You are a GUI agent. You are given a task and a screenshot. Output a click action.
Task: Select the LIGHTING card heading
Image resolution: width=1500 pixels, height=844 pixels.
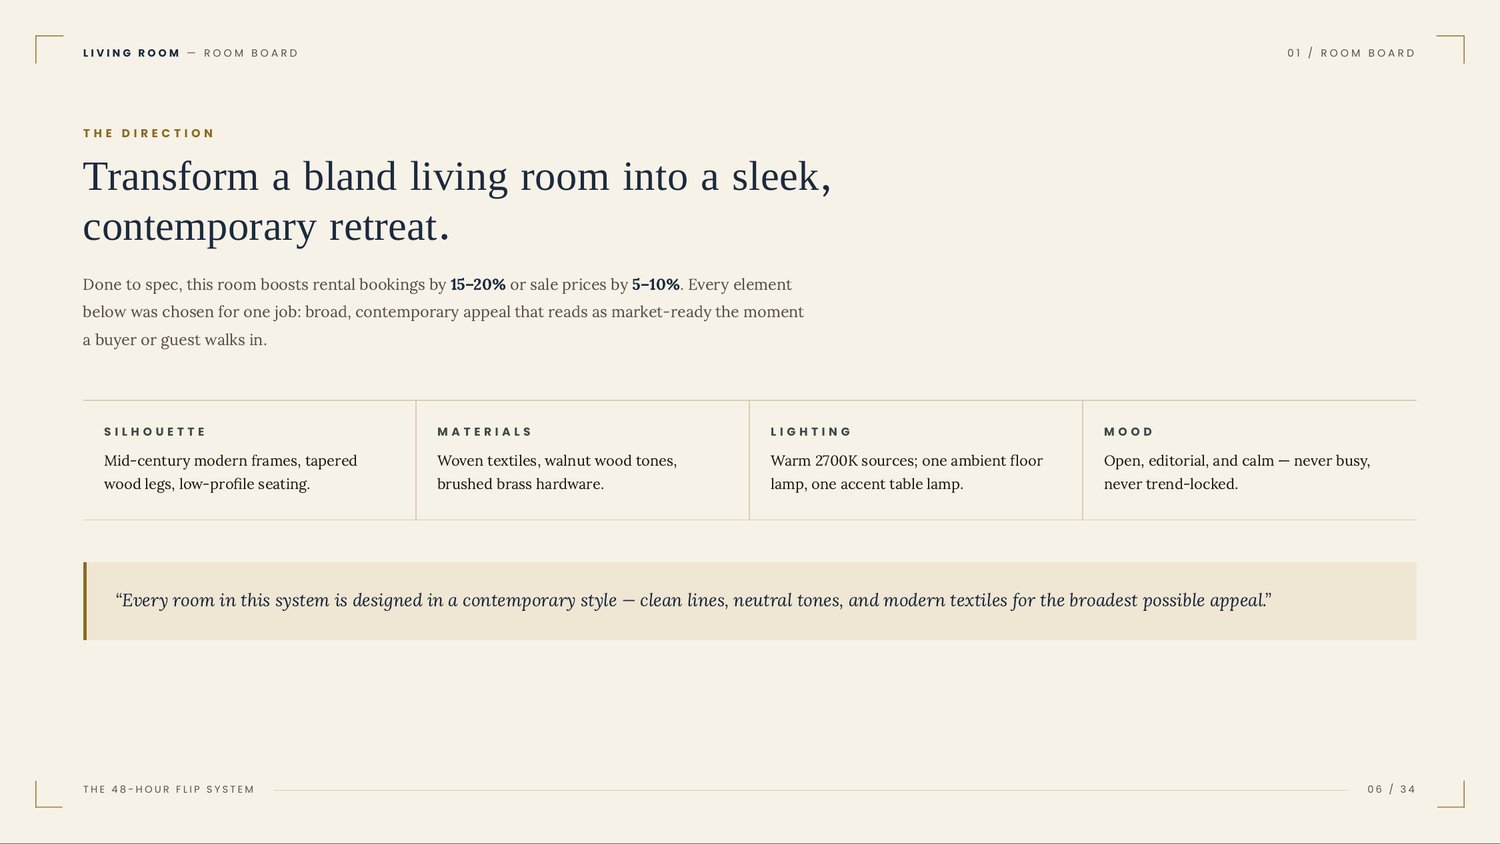[x=811, y=432]
